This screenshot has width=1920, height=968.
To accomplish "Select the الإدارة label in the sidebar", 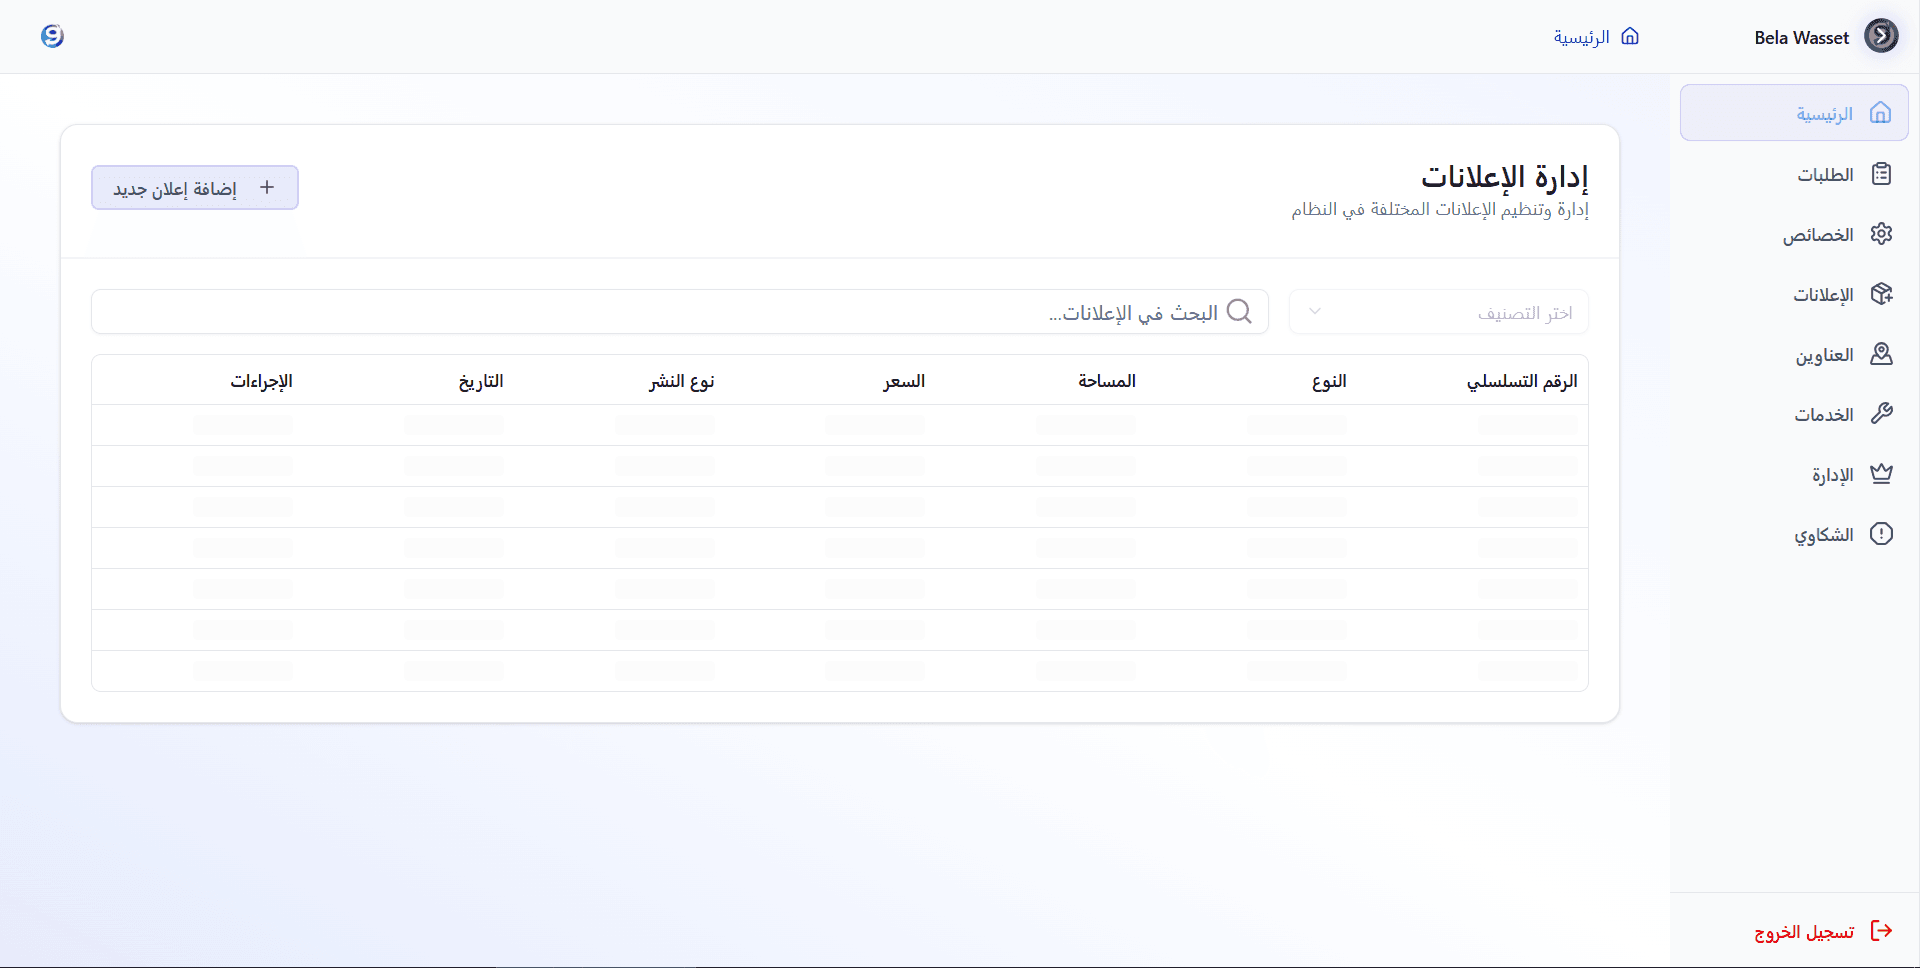I will (1833, 475).
